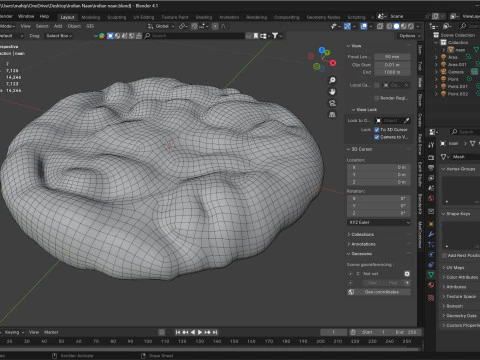The height and width of the screenshot is (360, 480).
Task: Click the eyedropper next to Lock to Object
Action: coord(407,120)
